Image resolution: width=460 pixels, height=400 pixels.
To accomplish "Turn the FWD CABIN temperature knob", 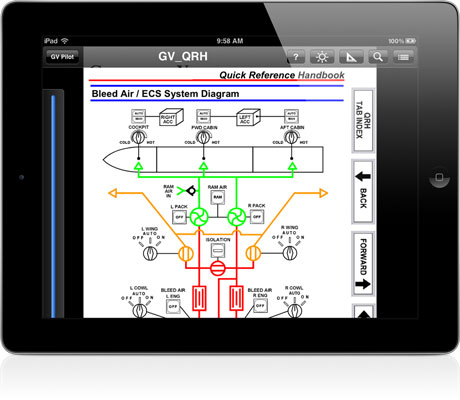I will click(x=203, y=137).
